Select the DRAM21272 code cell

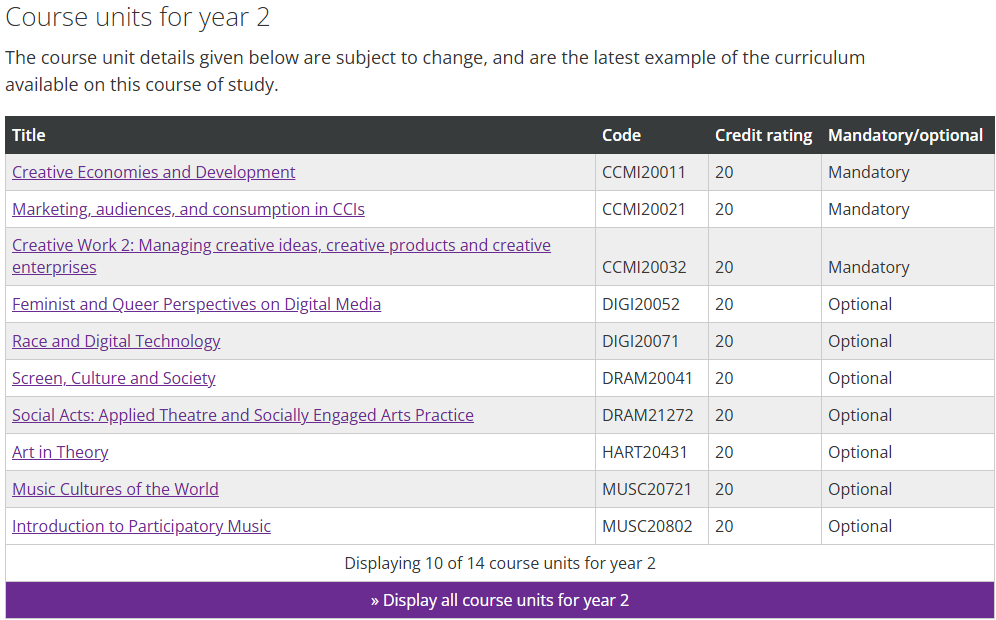(x=652, y=415)
